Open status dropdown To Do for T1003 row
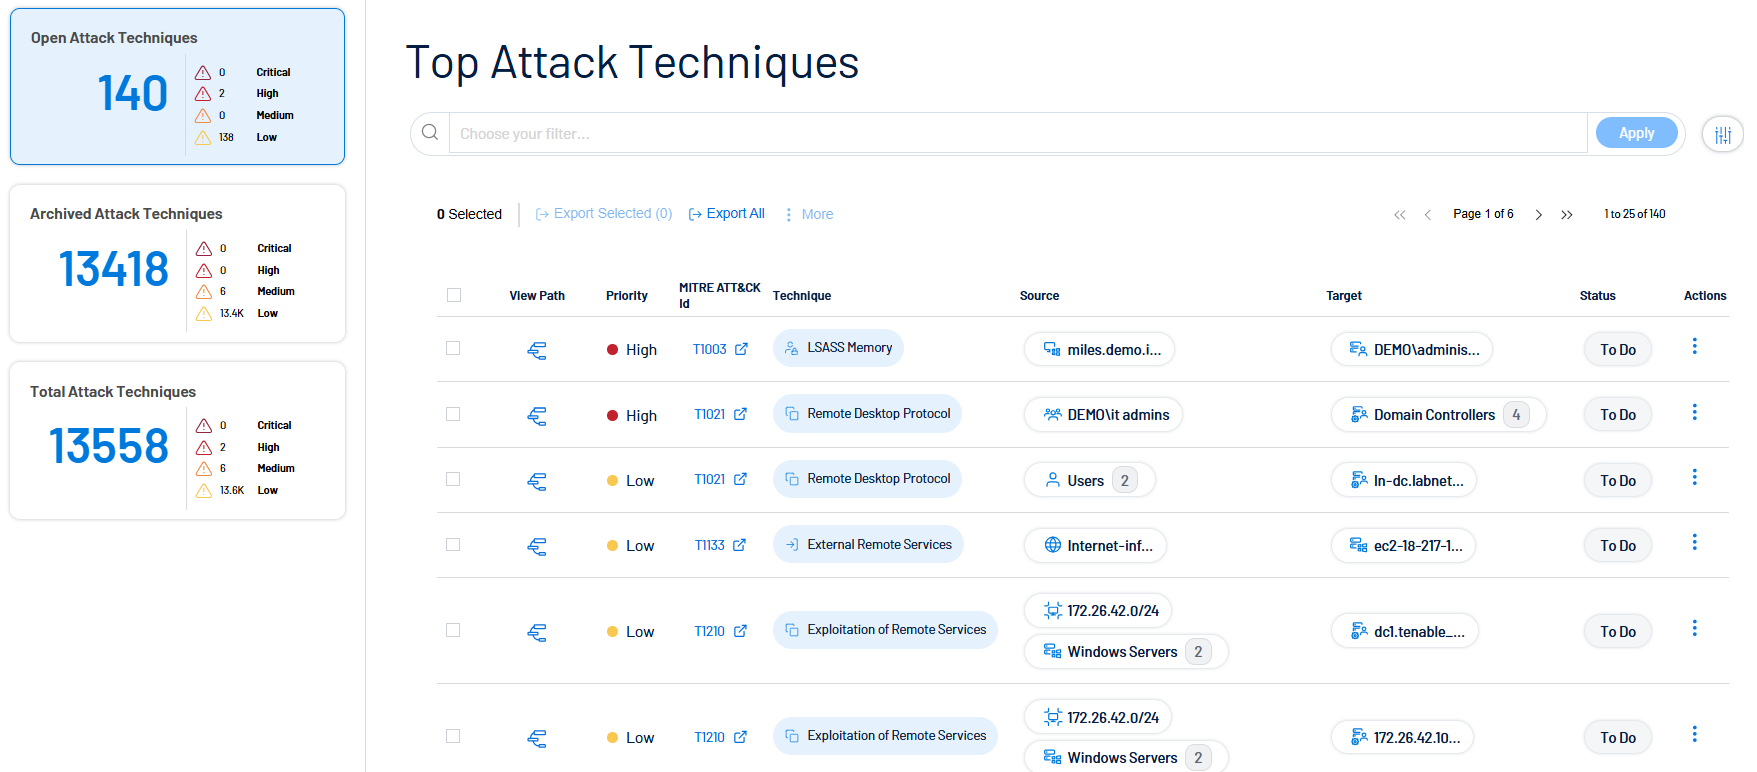Screen dimensions: 1757x772 coord(1617,350)
